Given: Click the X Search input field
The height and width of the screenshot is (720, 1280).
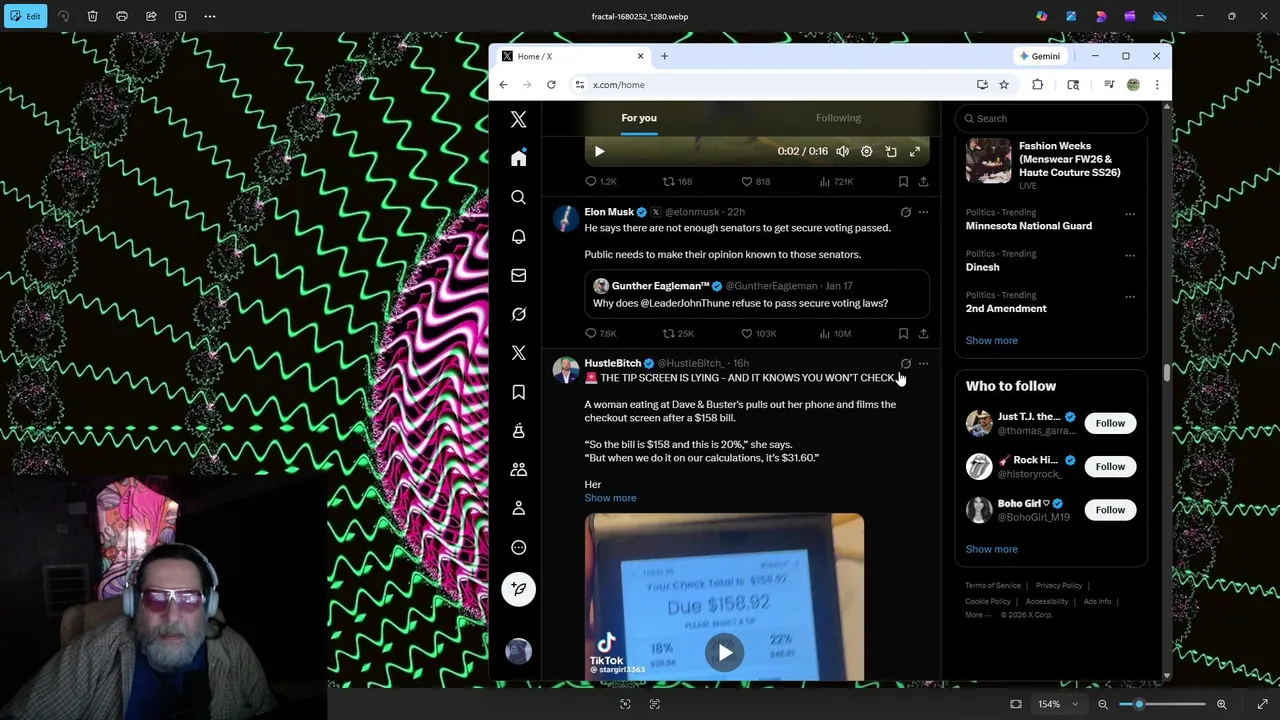Looking at the screenshot, I should click(x=1050, y=118).
